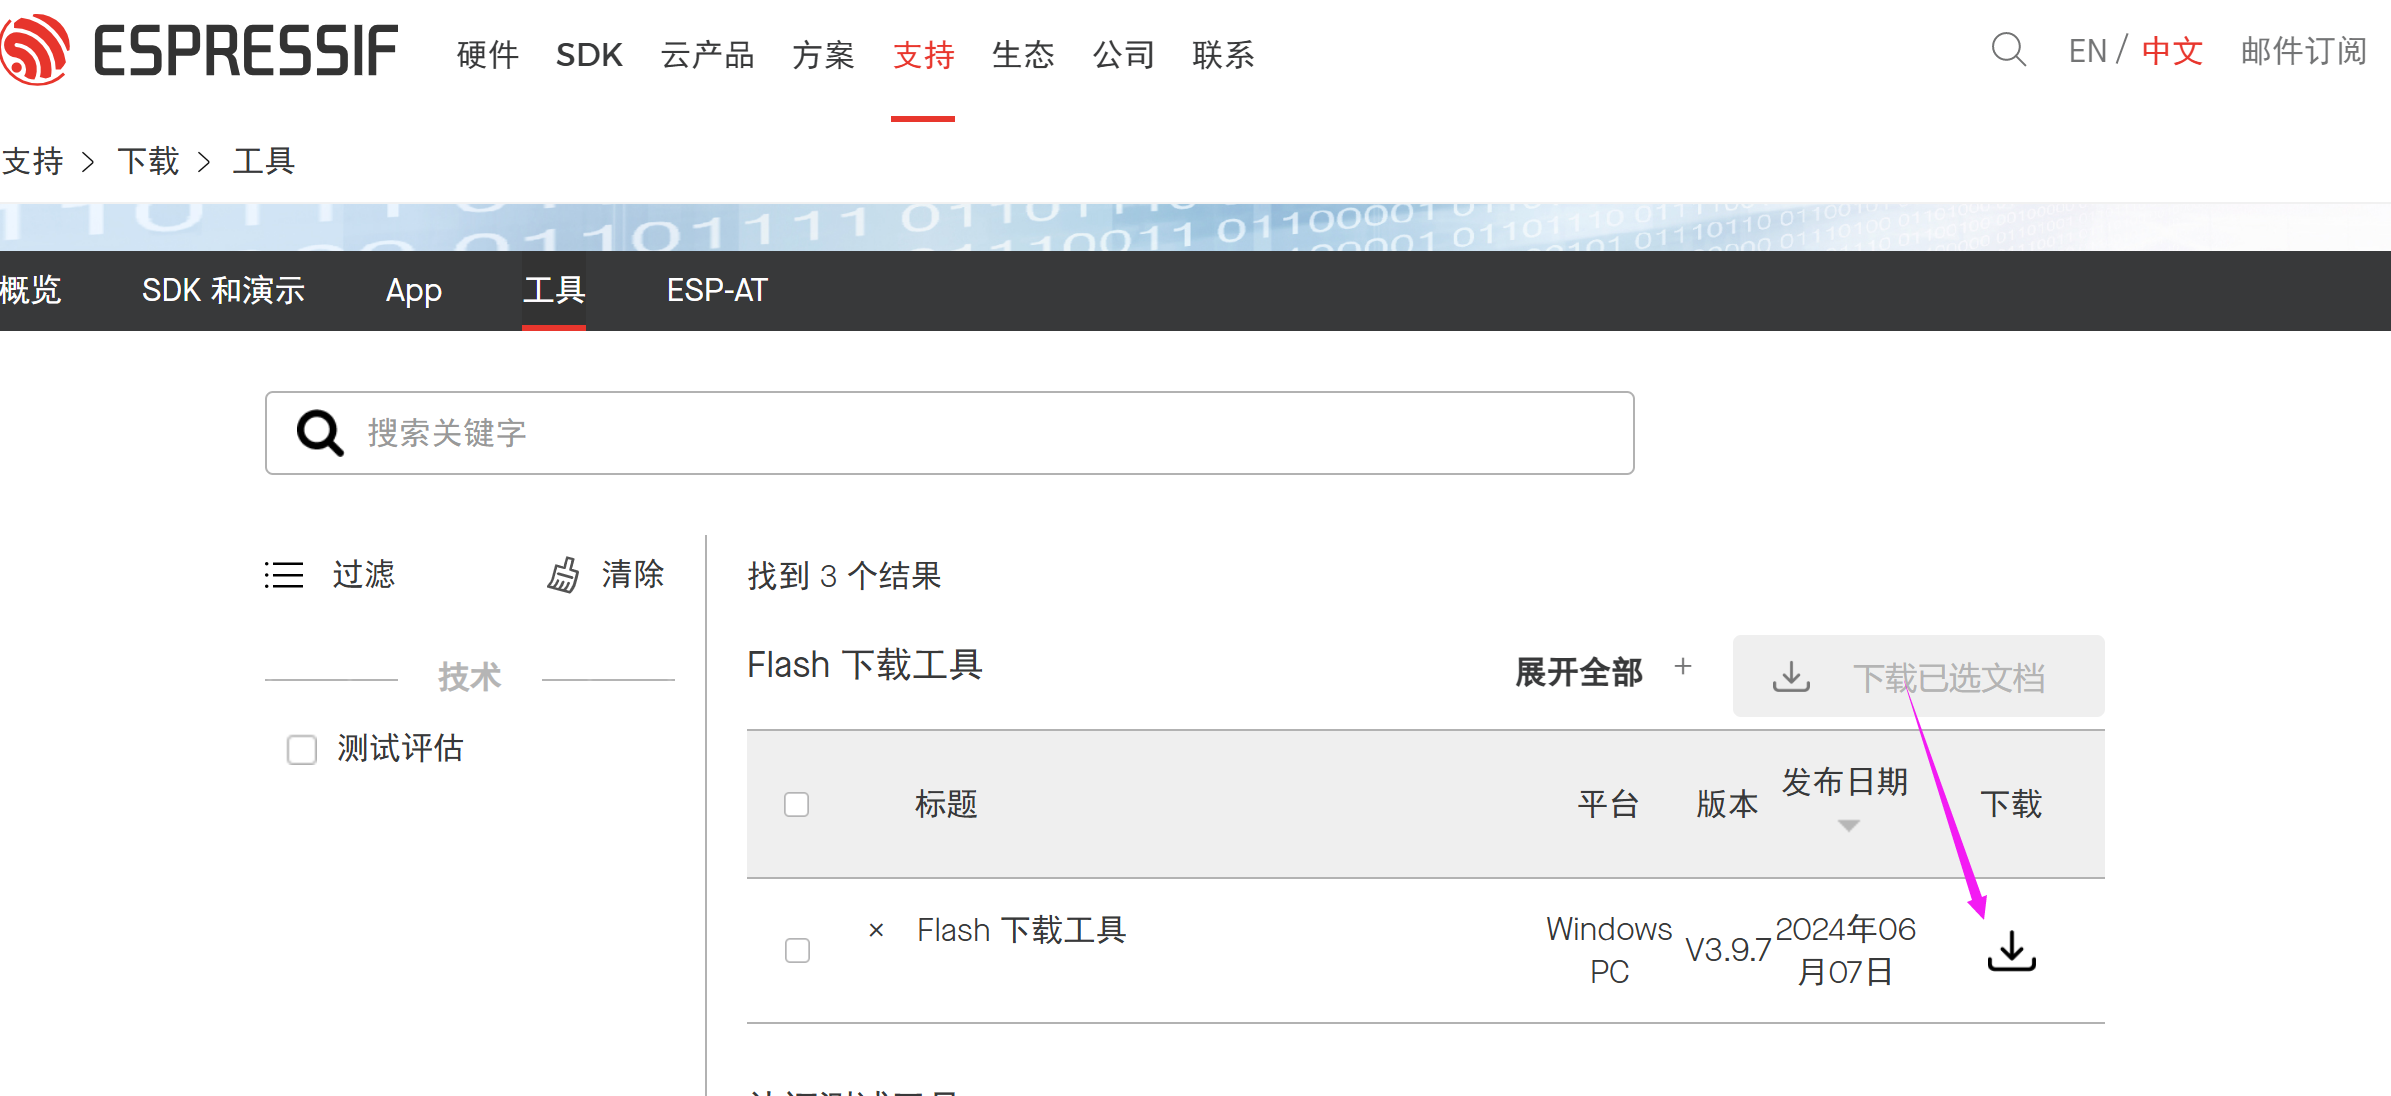Screen dimensions: 2391x1096
Task: Click the 清除 broom icon
Action: (x=563, y=575)
